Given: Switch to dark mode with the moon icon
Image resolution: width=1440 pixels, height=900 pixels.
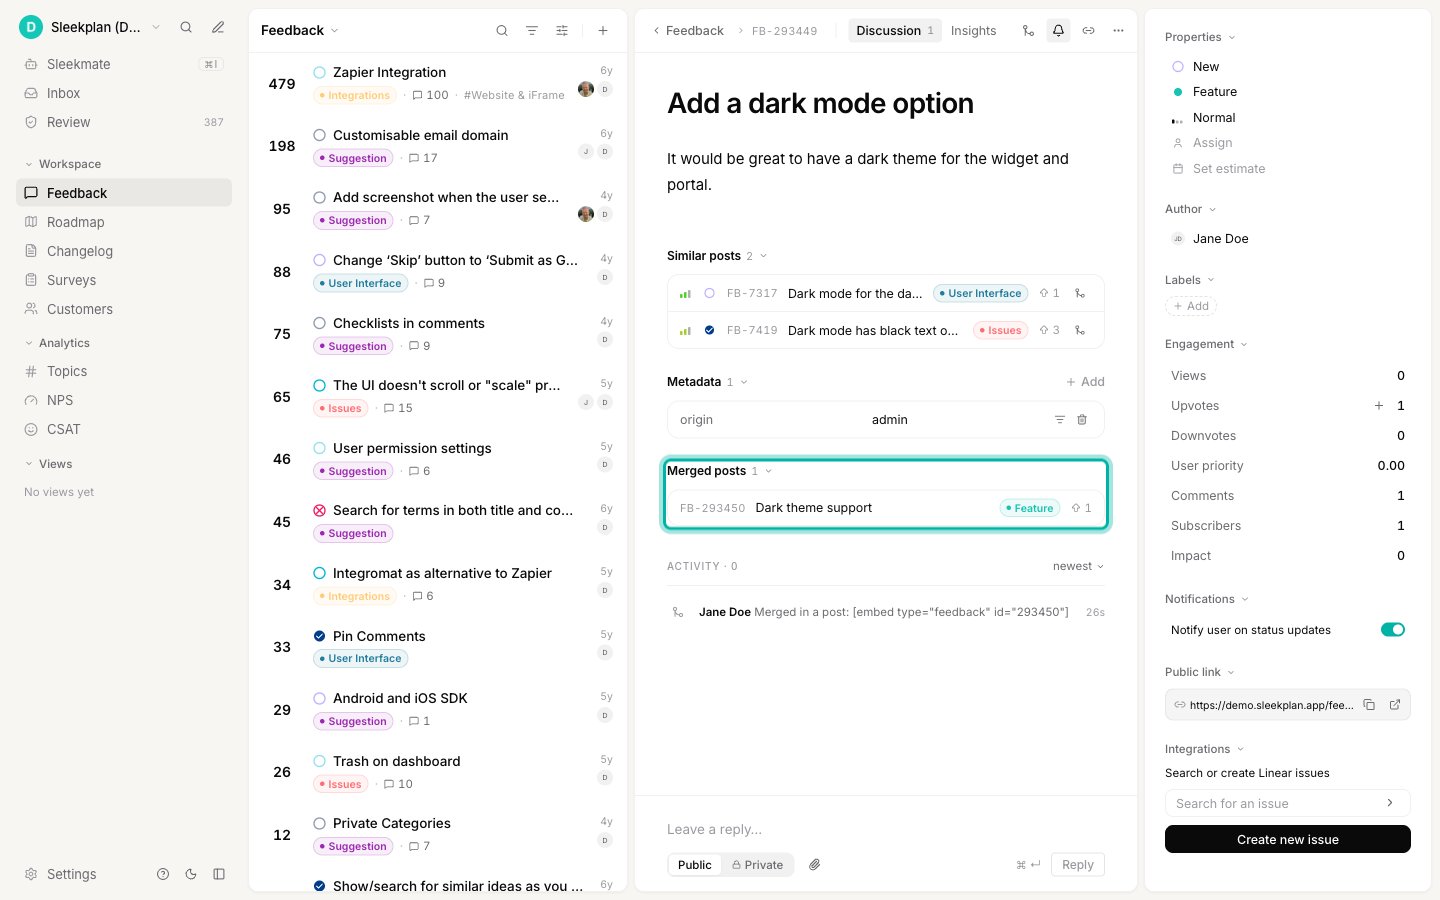Looking at the screenshot, I should (x=191, y=874).
